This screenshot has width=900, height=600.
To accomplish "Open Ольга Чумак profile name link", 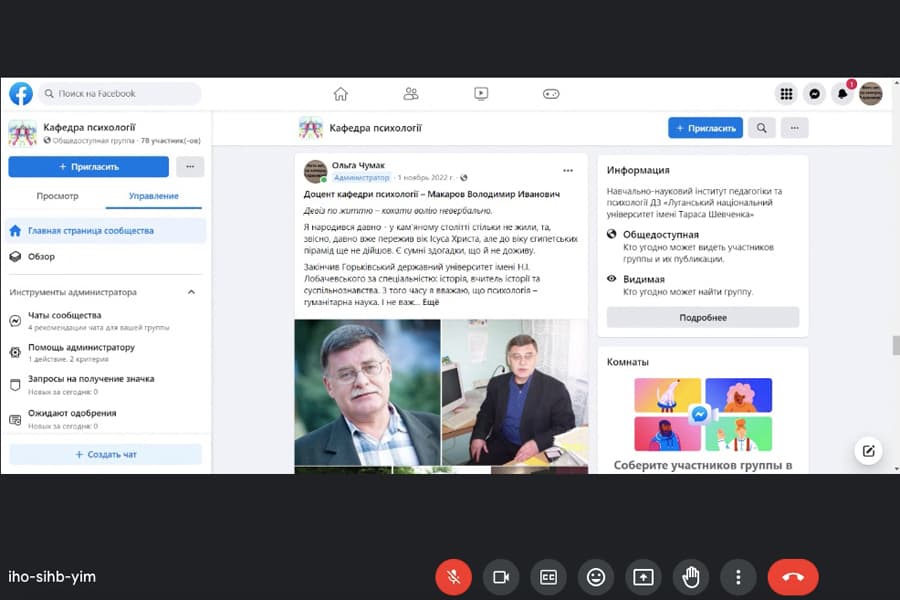I will (358, 165).
